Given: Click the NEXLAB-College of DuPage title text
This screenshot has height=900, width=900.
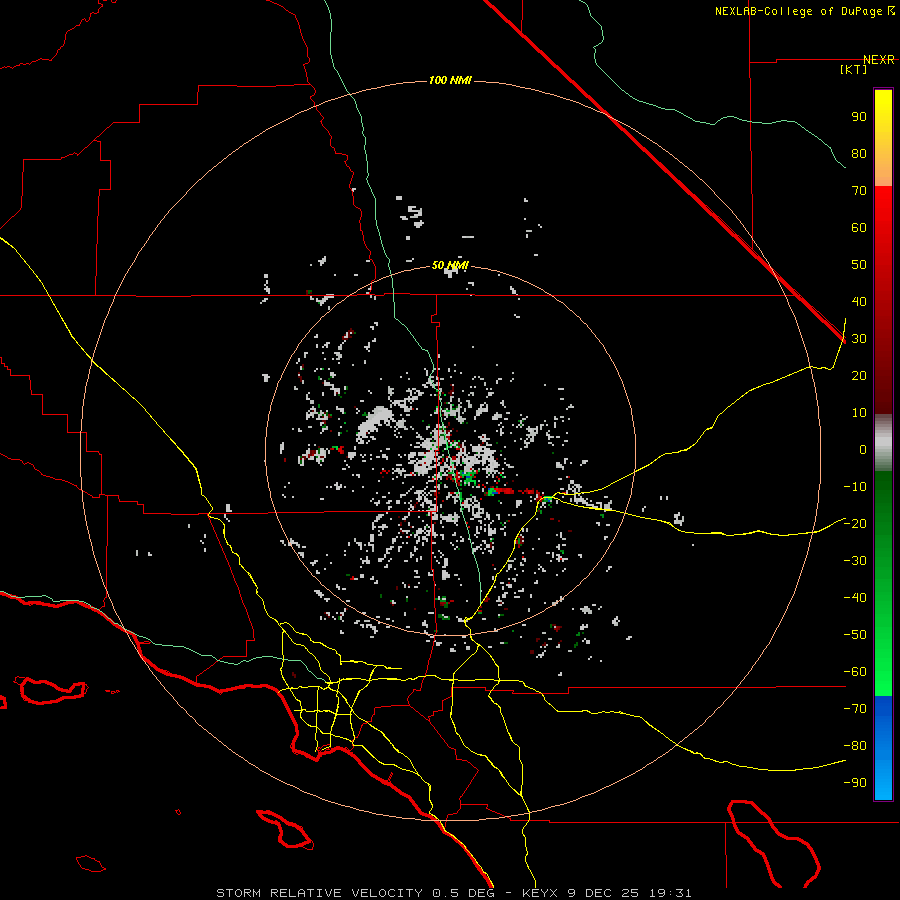Looking at the screenshot, I should click(804, 11).
